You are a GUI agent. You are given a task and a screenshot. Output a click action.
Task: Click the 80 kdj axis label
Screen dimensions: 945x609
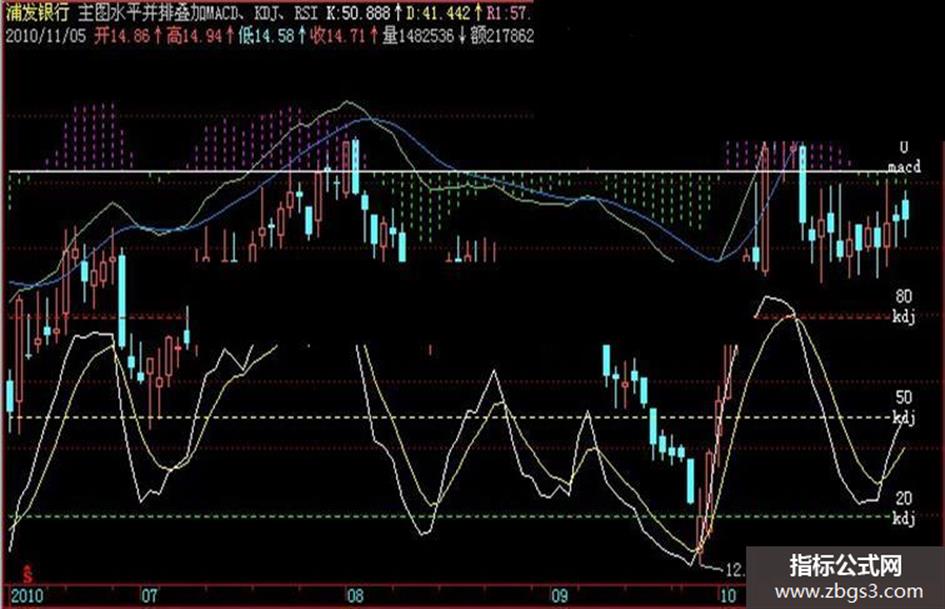click(x=904, y=306)
